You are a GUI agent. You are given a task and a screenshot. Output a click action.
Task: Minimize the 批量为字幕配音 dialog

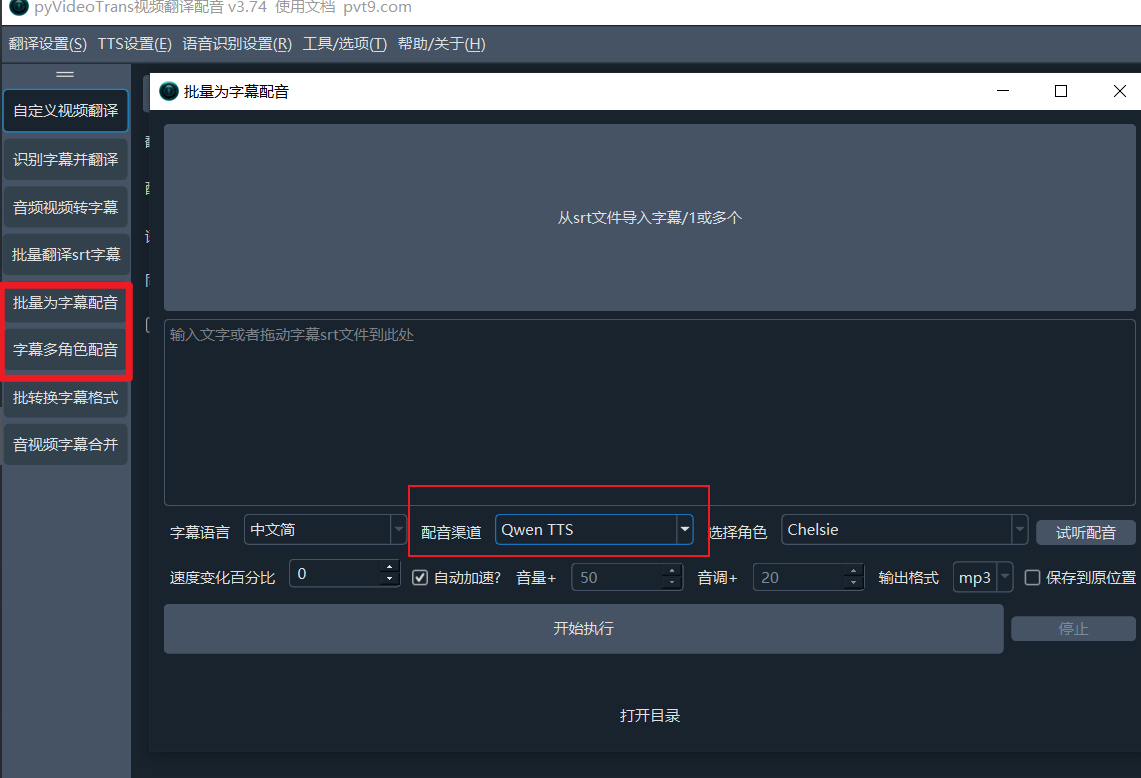tap(1003, 91)
